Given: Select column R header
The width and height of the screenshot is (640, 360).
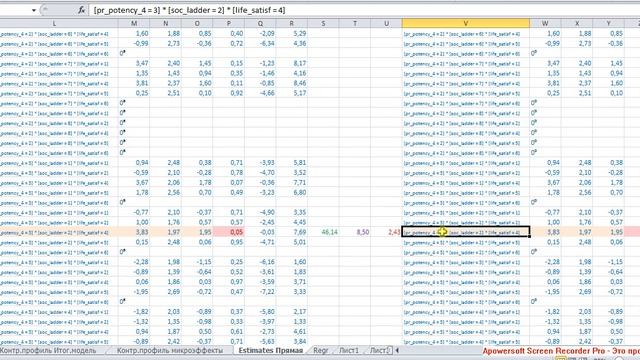Looking at the screenshot, I should click(x=291, y=24).
